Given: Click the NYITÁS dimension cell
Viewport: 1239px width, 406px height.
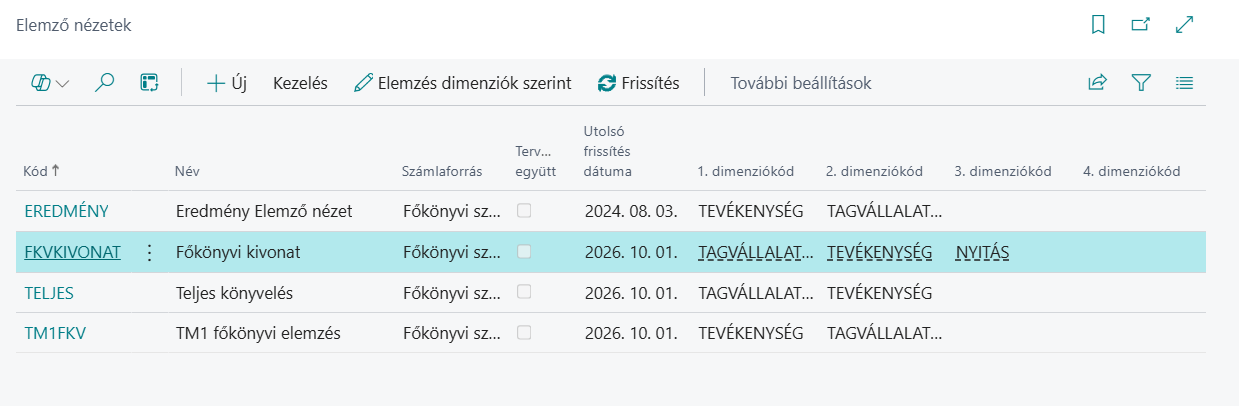Looking at the screenshot, I should (x=982, y=253).
